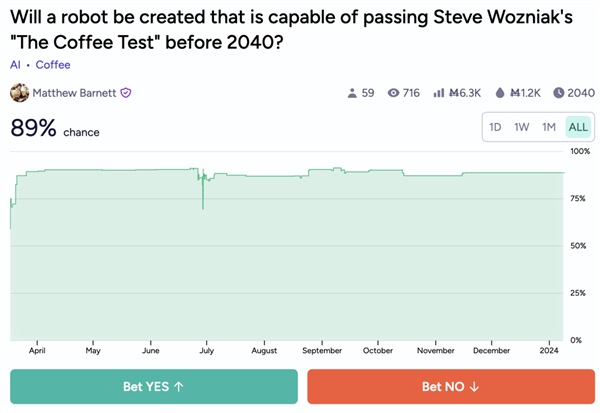The height and width of the screenshot is (413, 600).
Task: Click Matthew Barnett's avatar picture
Action: point(19,93)
